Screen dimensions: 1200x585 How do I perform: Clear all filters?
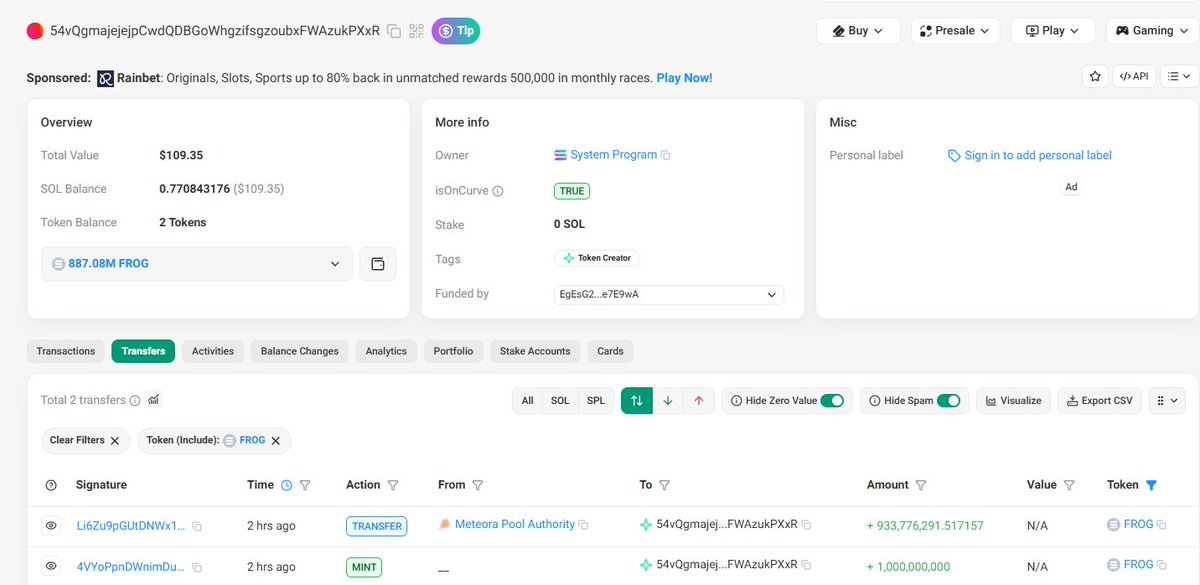85,440
